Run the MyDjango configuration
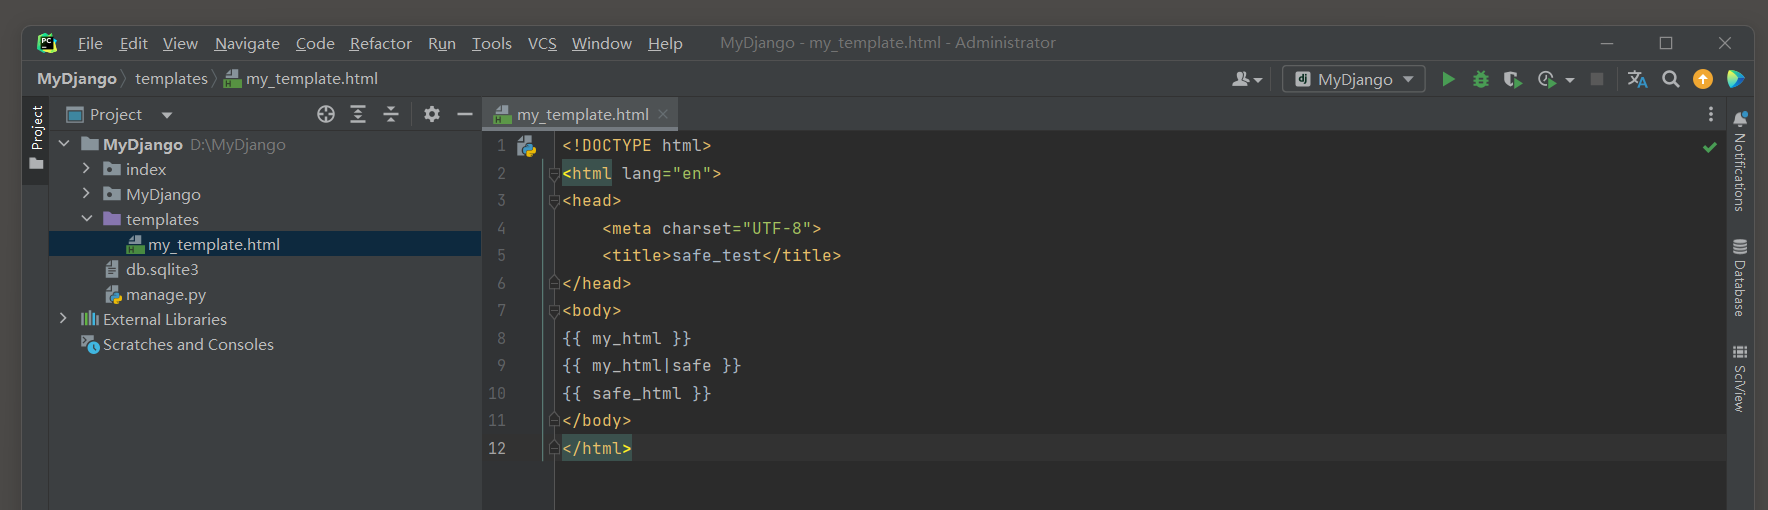 pos(1448,79)
